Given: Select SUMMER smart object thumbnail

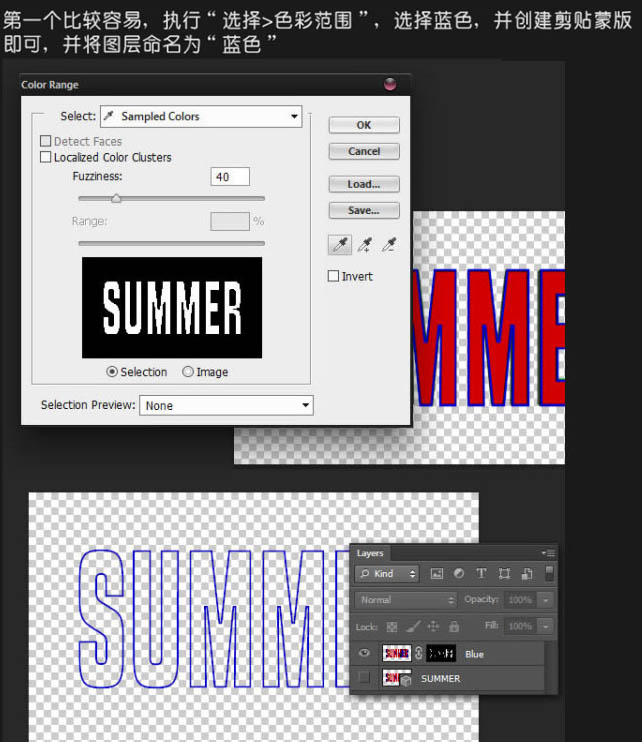Looking at the screenshot, I should pos(396,678).
